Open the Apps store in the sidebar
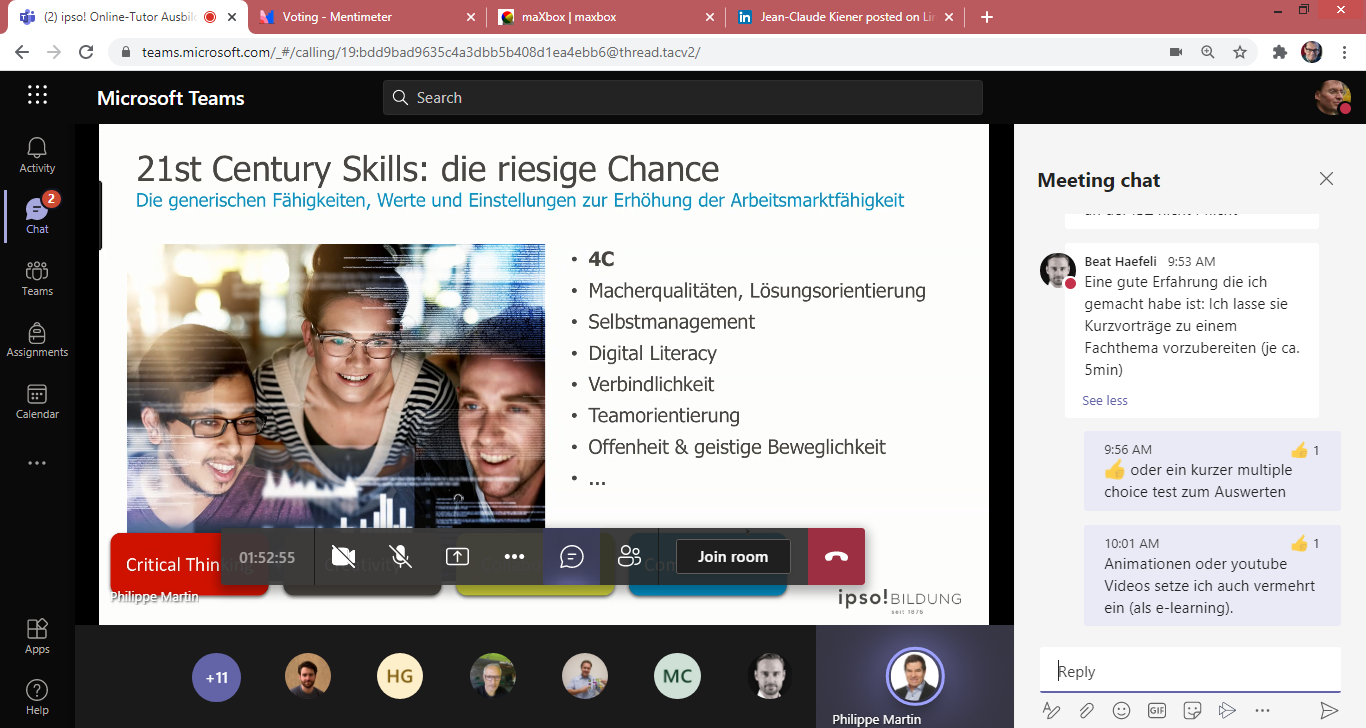 pyautogui.click(x=37, y=636)
